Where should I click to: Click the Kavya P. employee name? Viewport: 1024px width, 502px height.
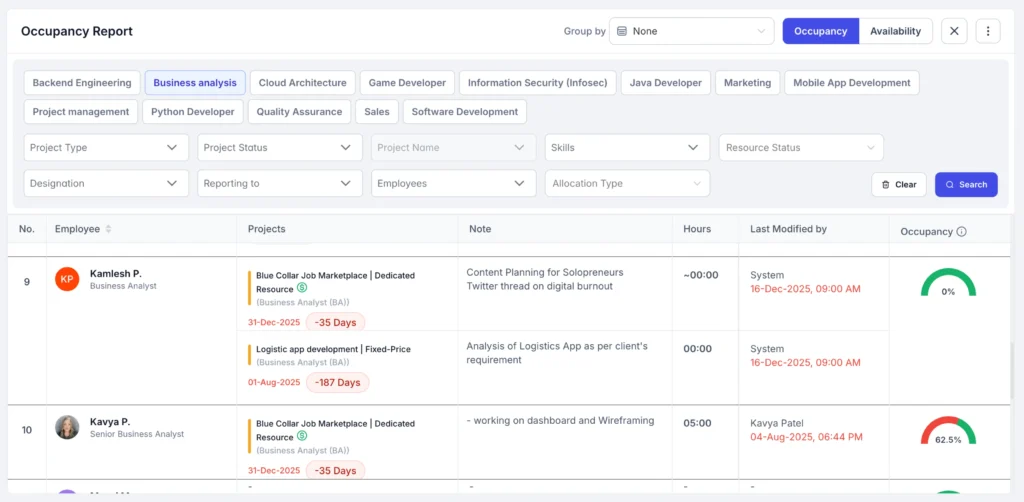pyautogui.click(x=110, y=422)
